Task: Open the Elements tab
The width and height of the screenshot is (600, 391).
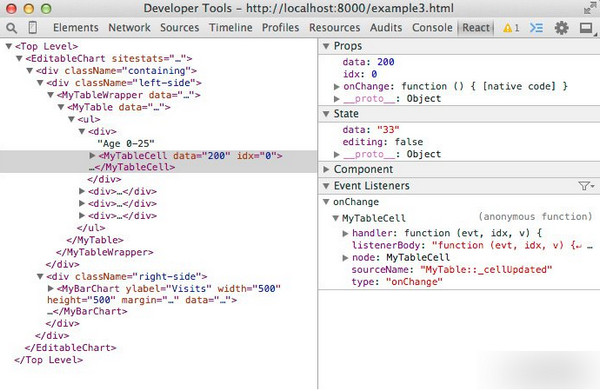Action: coord(76,28)
